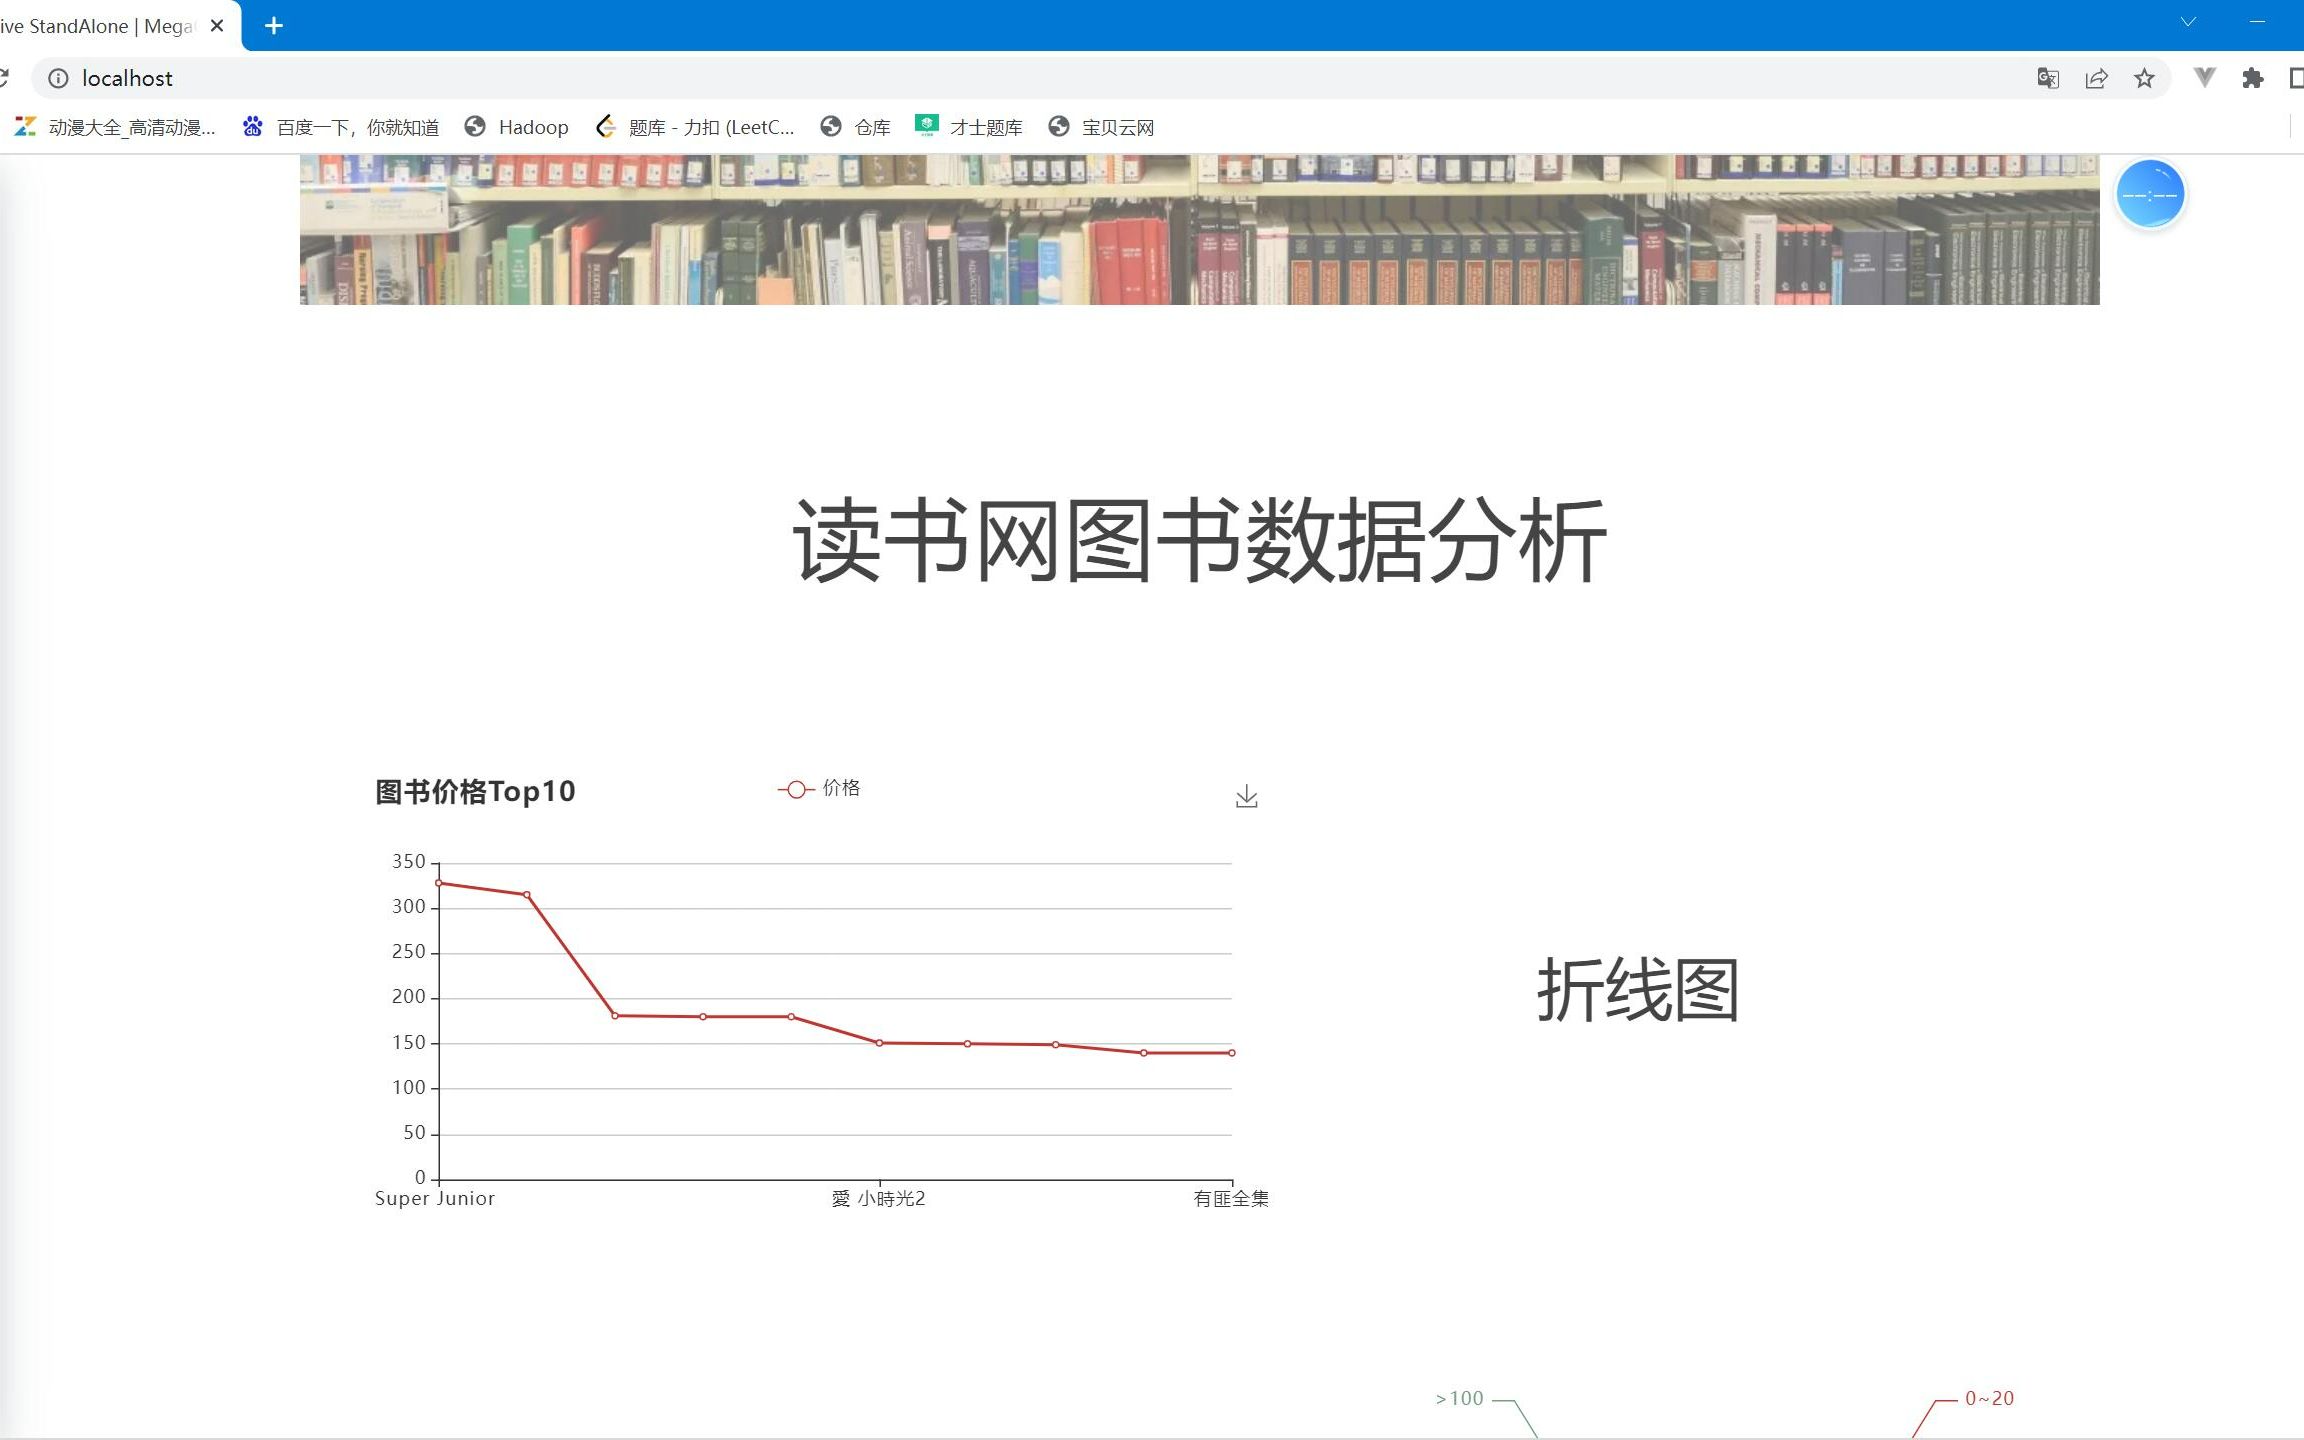2304x1440 pixels.
Task: Click the Vue devtools extension icon
Action: 2204,78
